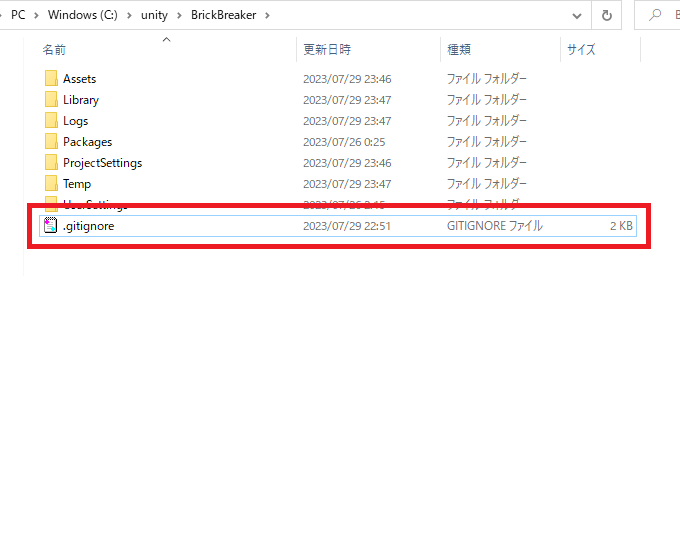Select the .gitignore file icon
680x551 pixels.
pyautogui.click(x=51, y=225)
